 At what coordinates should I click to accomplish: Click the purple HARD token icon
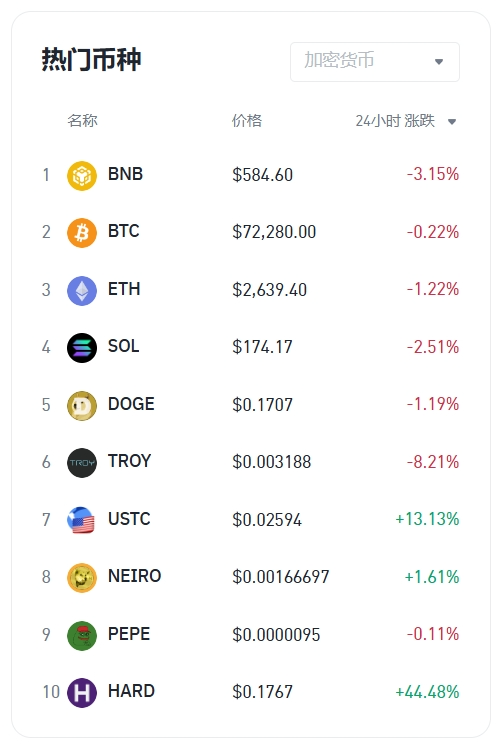82,693
